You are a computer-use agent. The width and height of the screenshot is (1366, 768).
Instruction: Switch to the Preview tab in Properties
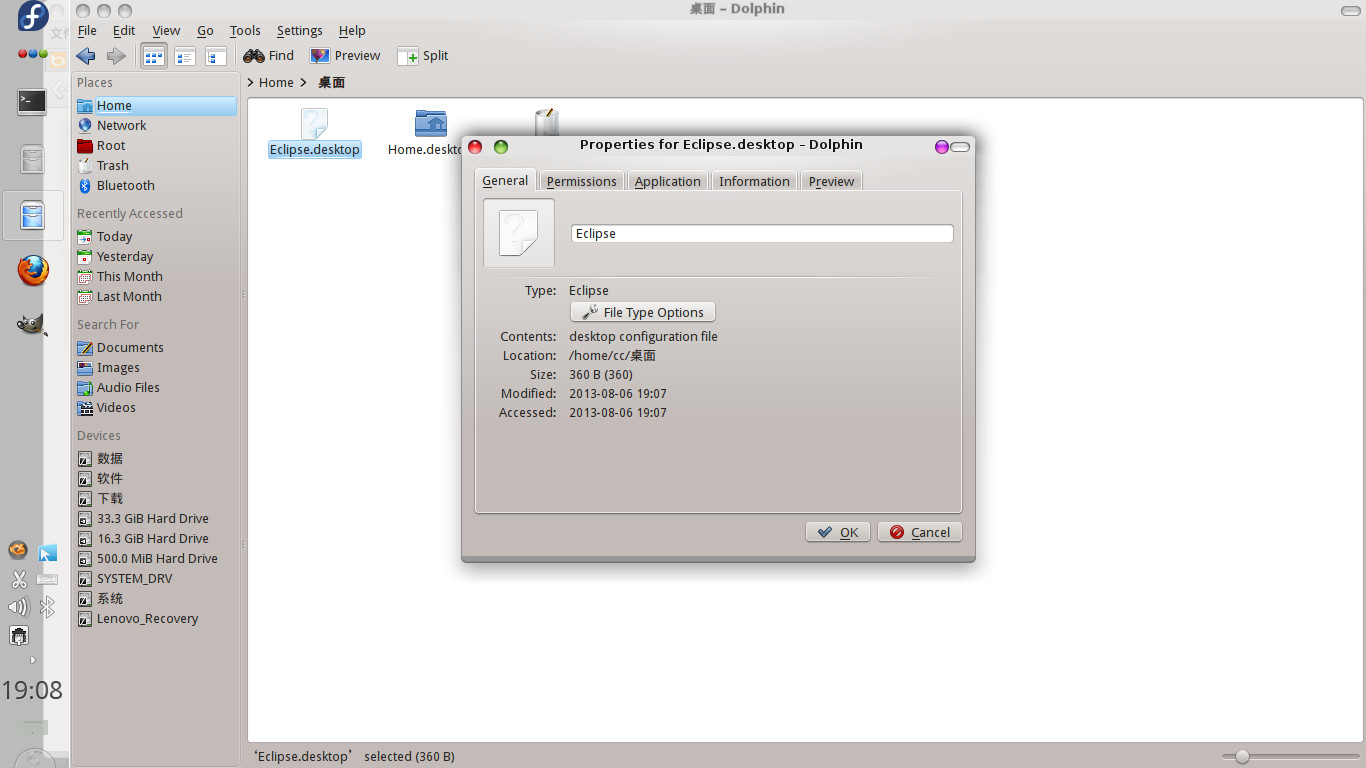pos(831,181)
